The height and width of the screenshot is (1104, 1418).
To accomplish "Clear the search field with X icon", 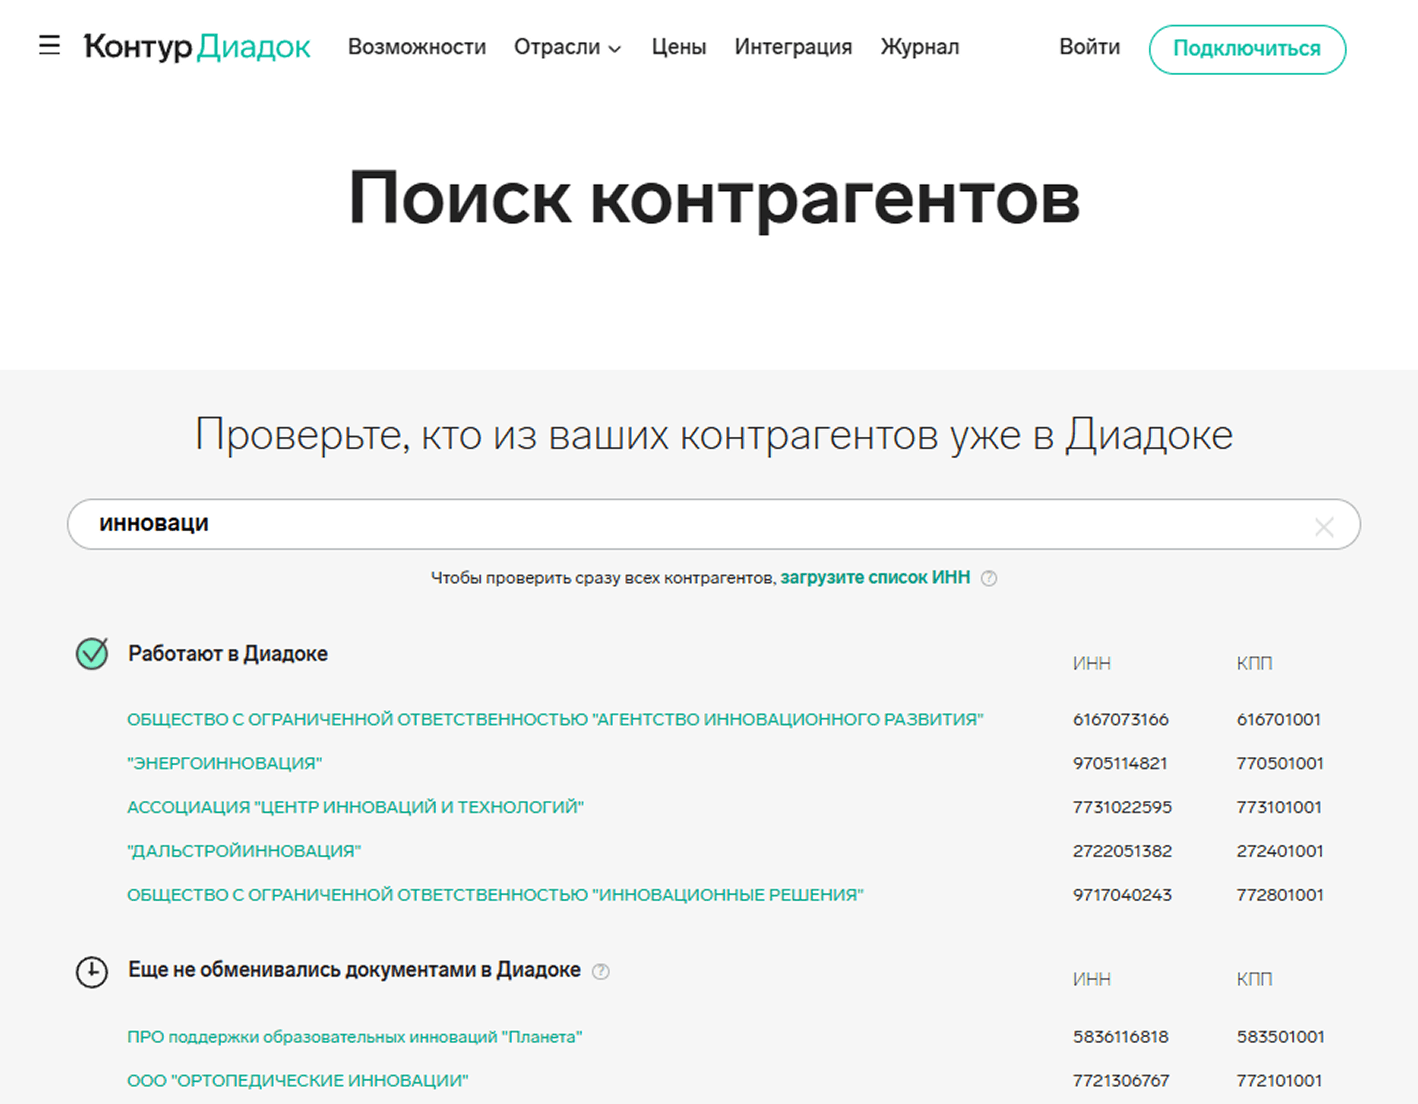I will click(x=1324, y=527).
